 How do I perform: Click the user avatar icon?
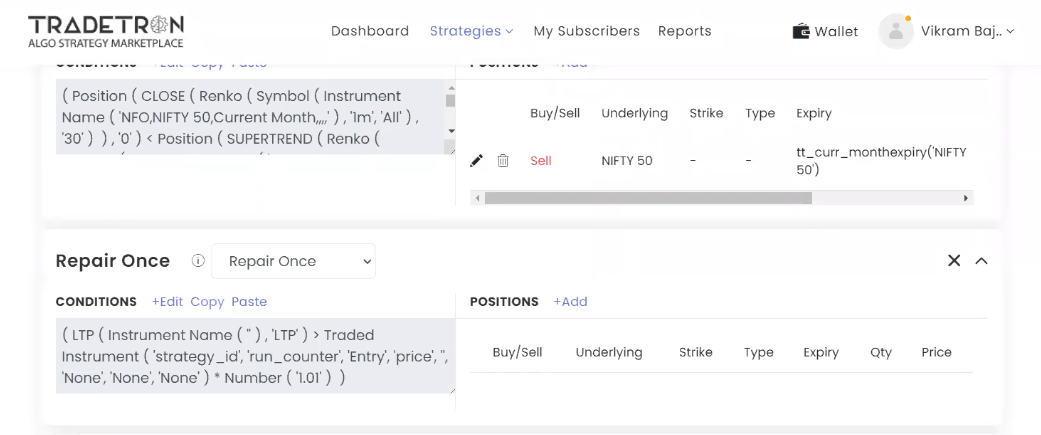895,31
